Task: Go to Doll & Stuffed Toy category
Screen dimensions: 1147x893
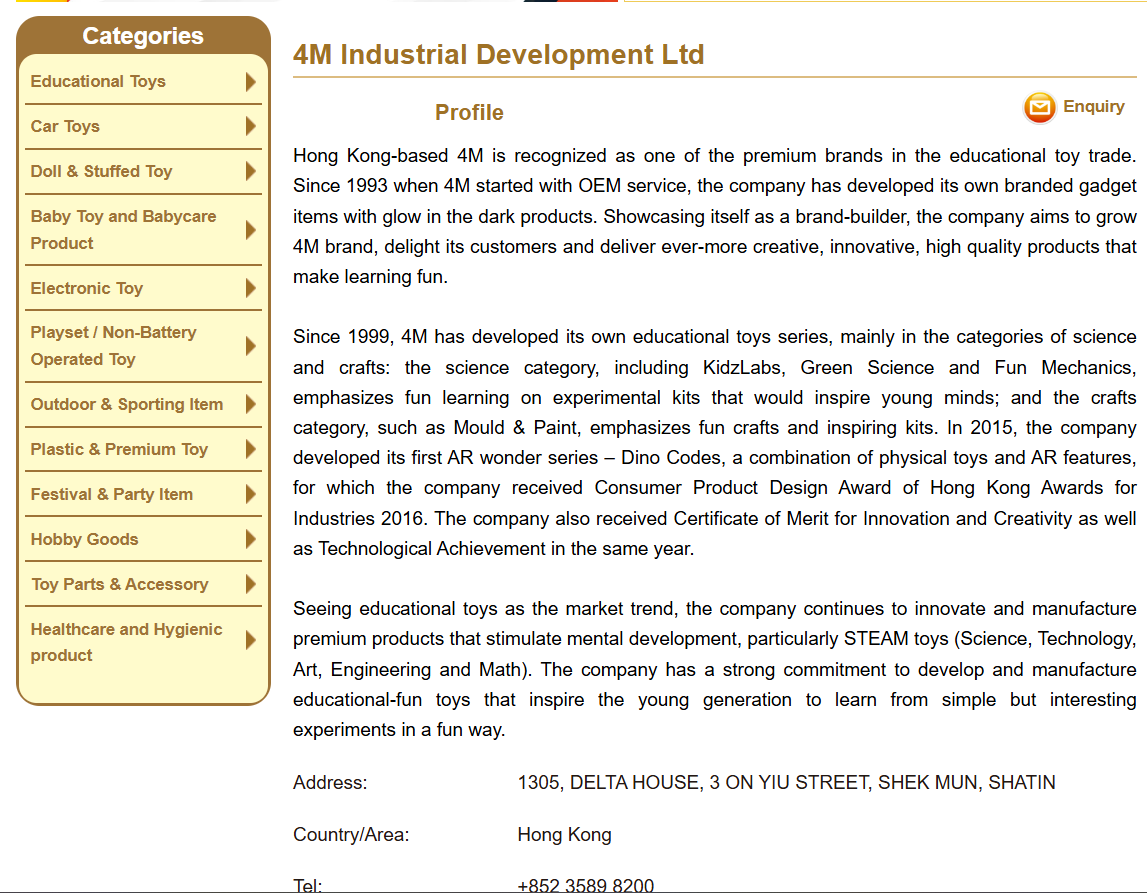Action: point(102,171)
